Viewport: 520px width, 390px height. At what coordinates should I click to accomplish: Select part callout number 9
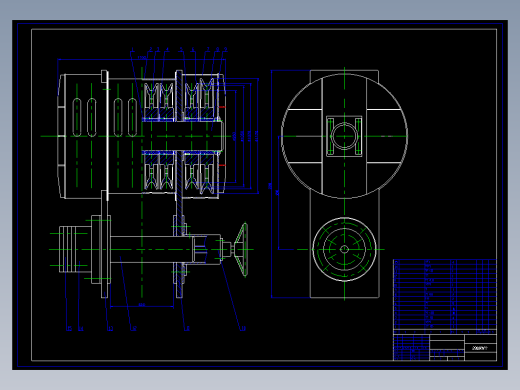[x=226, y=50]
